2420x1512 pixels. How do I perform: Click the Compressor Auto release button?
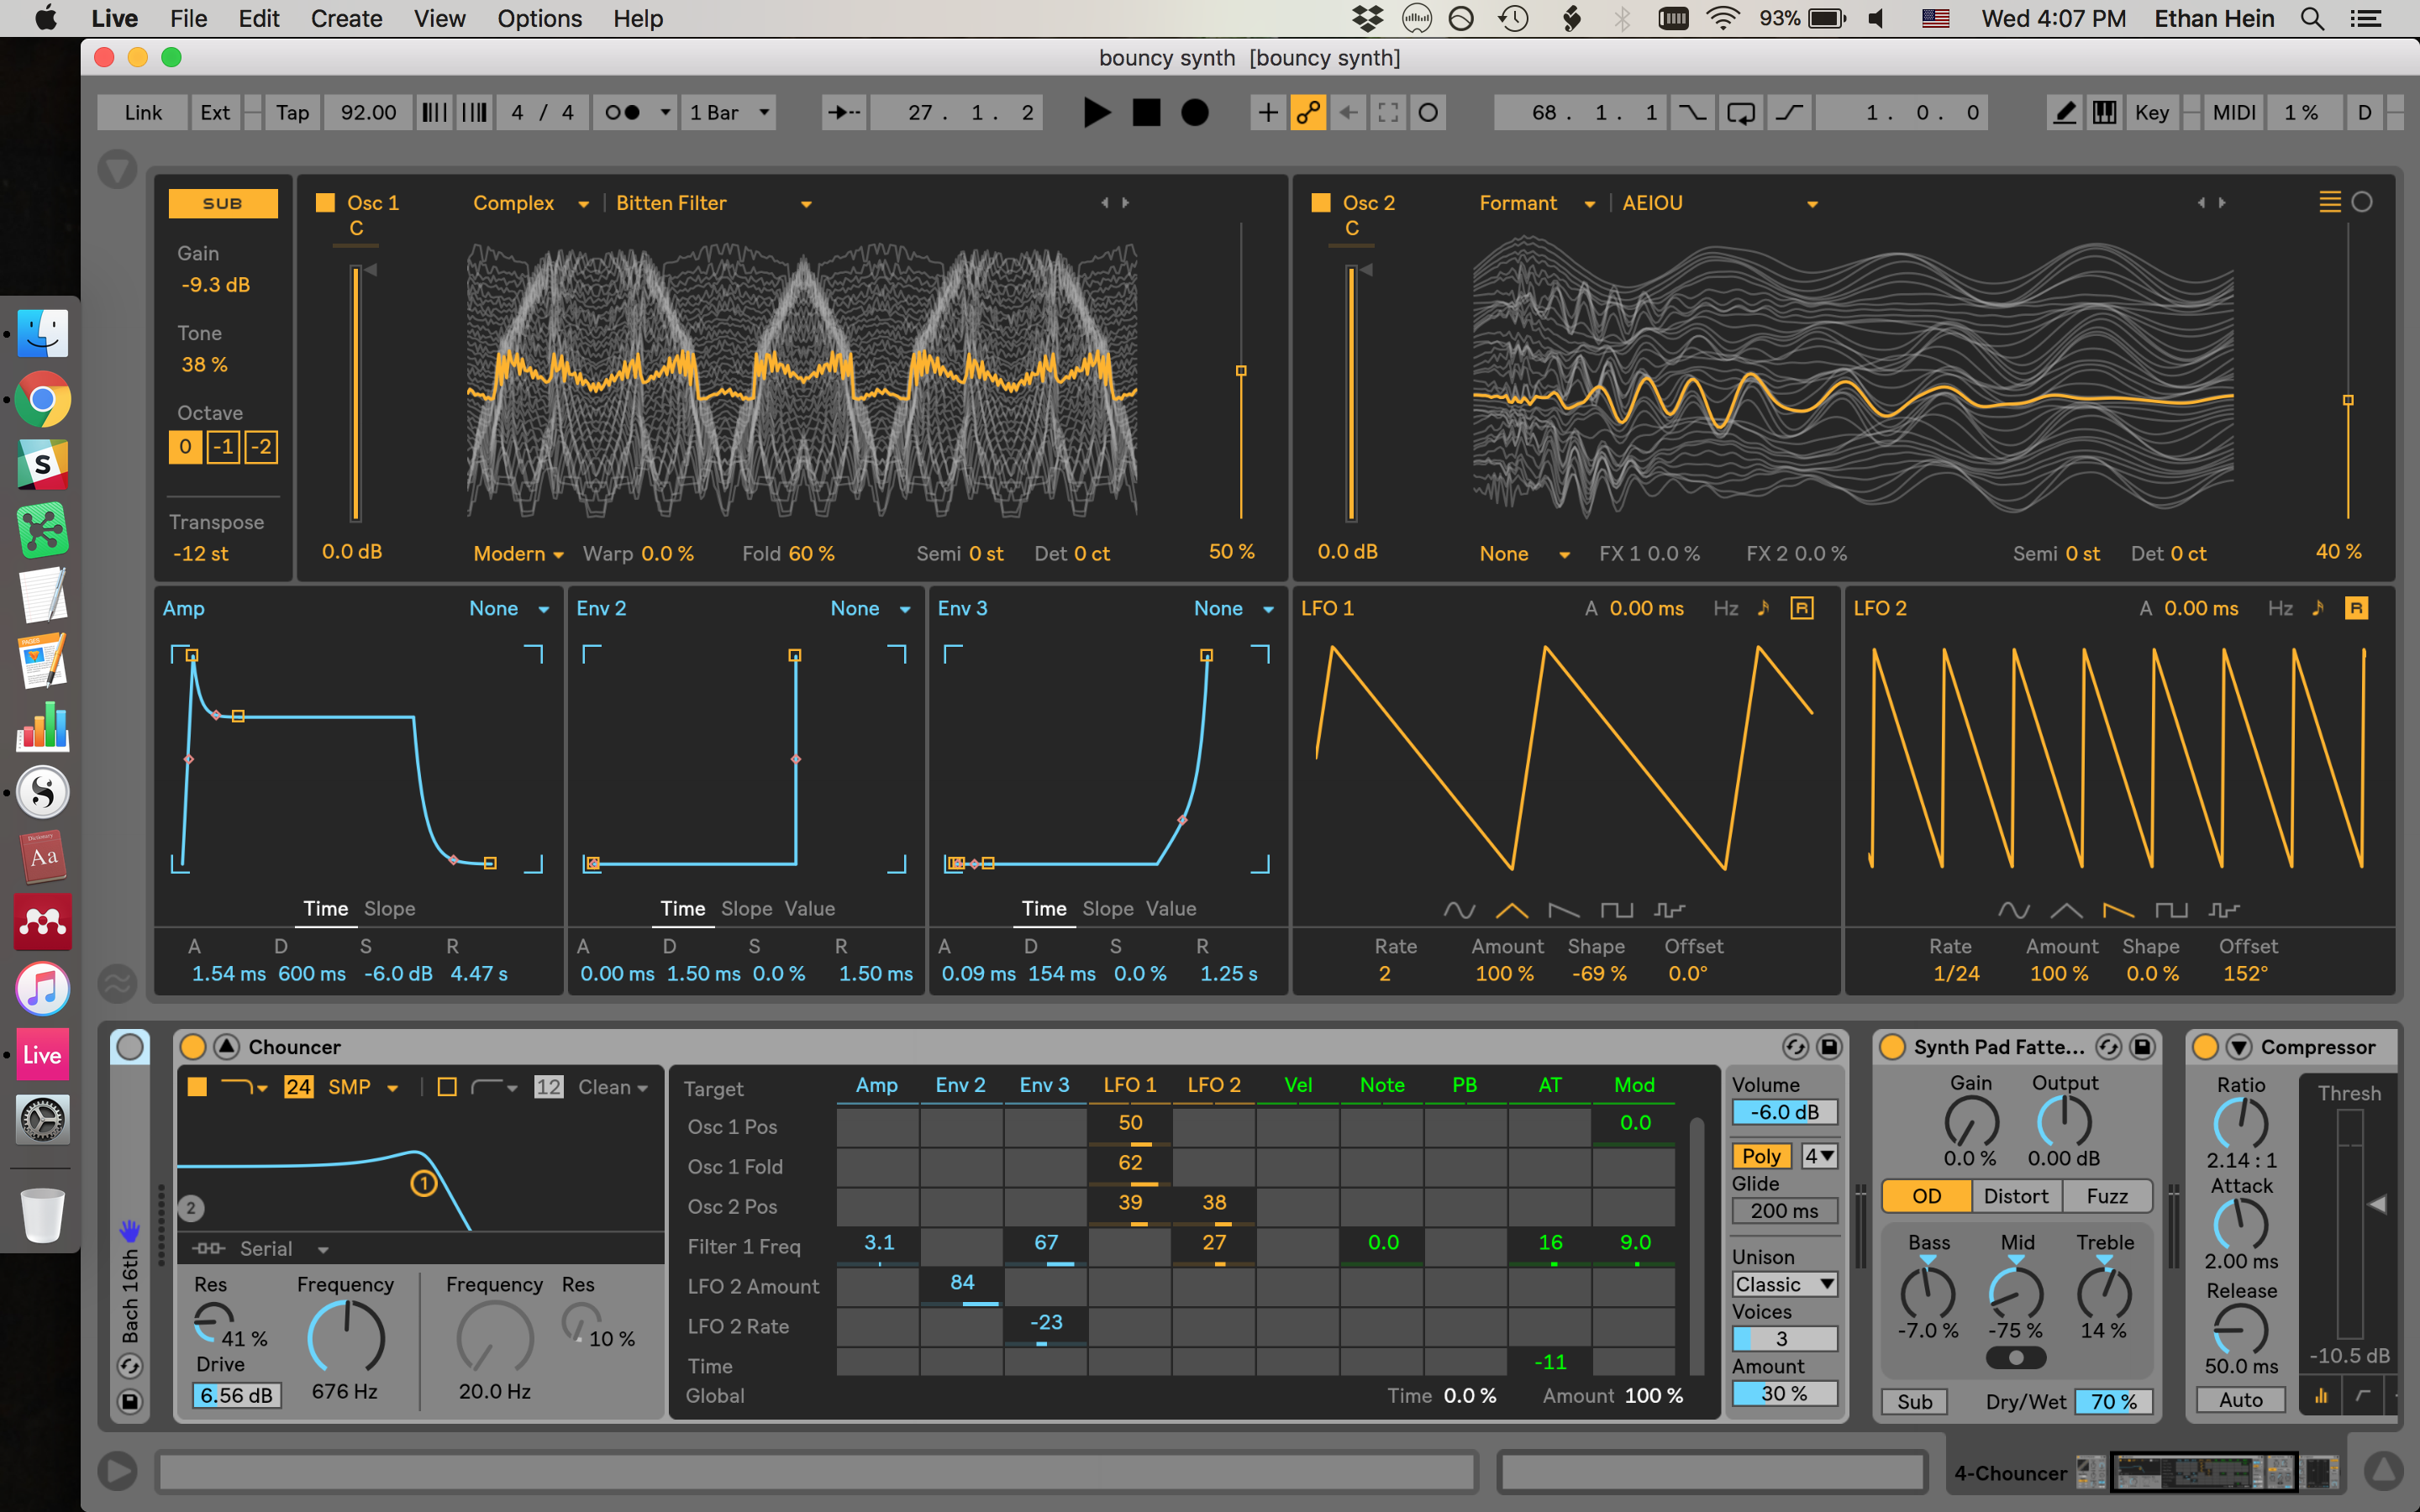2240,1401
